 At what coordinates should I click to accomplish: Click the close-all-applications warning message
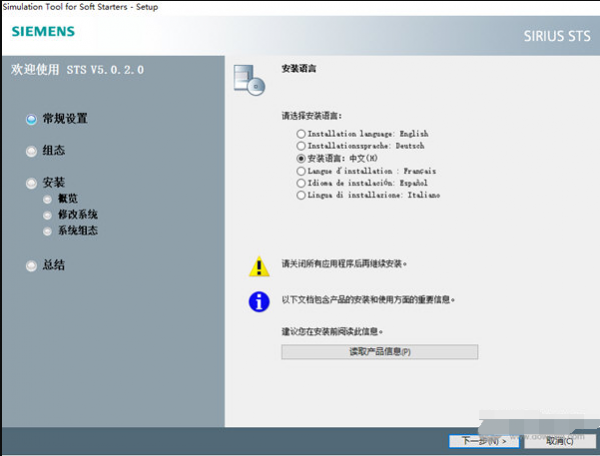tap(344, 264)
